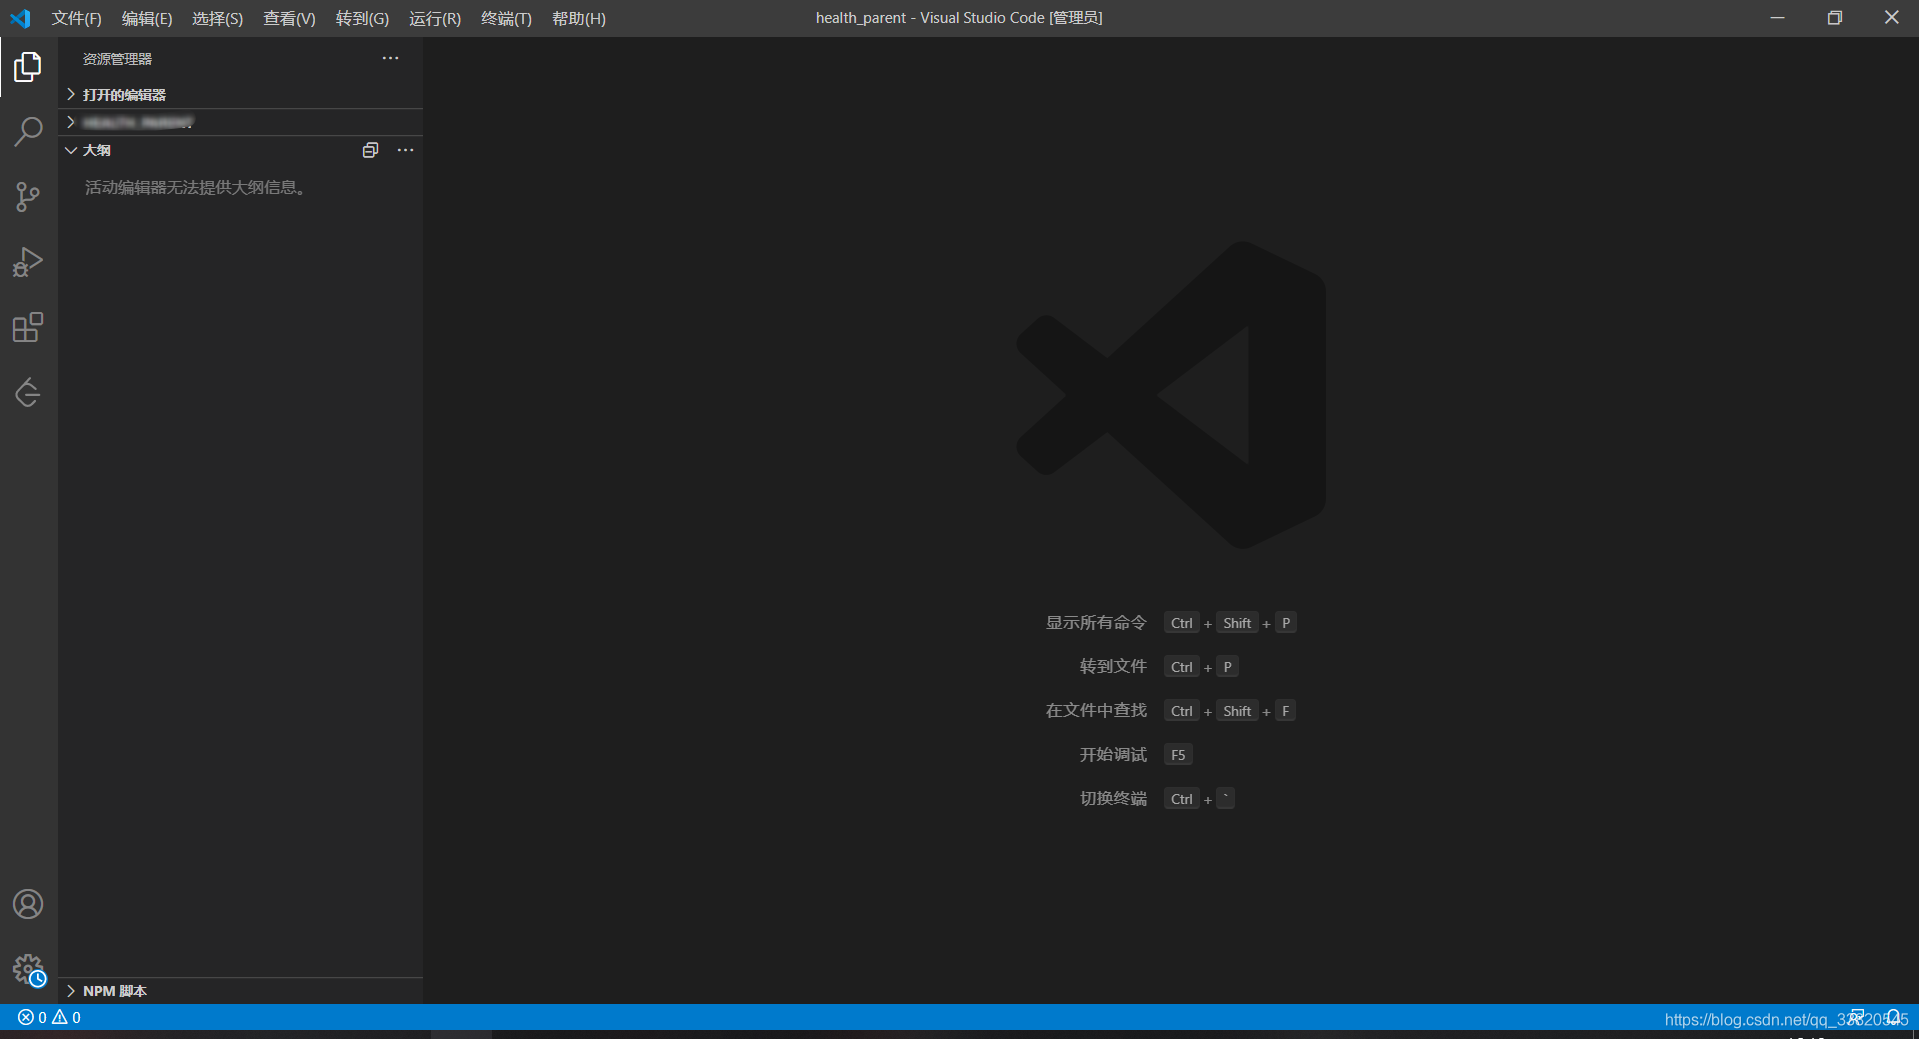Open the Run and Debug view

pyautogui.click(x=28, y=262)
